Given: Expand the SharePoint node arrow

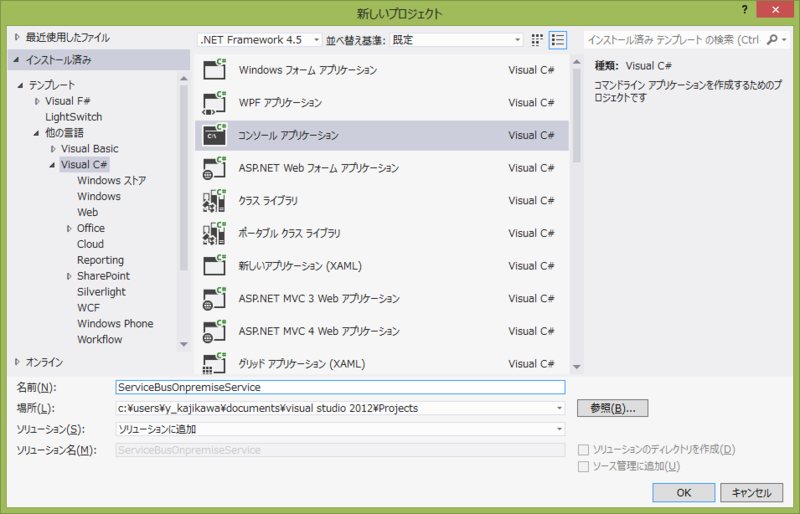Looking at the screenshot, I should (x=69, y=276).
